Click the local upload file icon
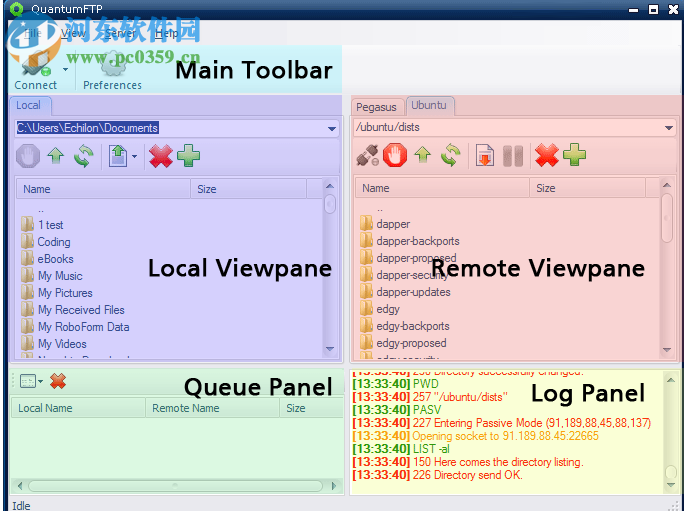The height and width of the screenshot is (511, 684). [118, 156]
